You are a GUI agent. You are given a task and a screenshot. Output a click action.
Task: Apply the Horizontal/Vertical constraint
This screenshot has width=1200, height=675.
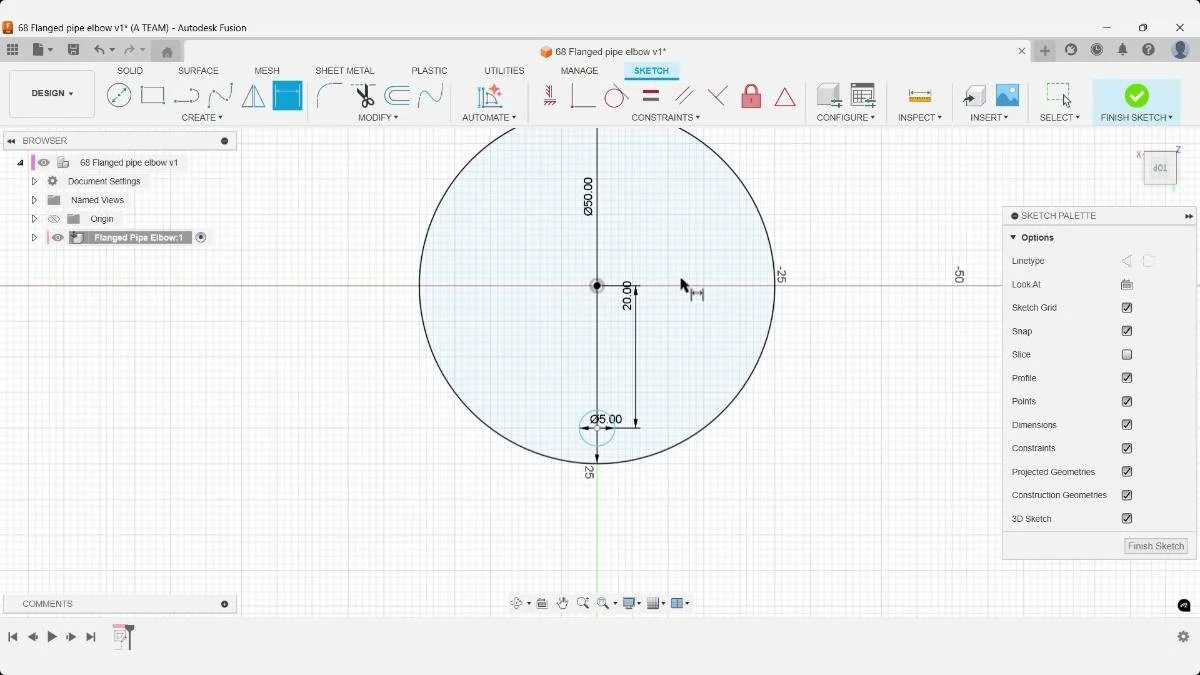pos(550,96)
